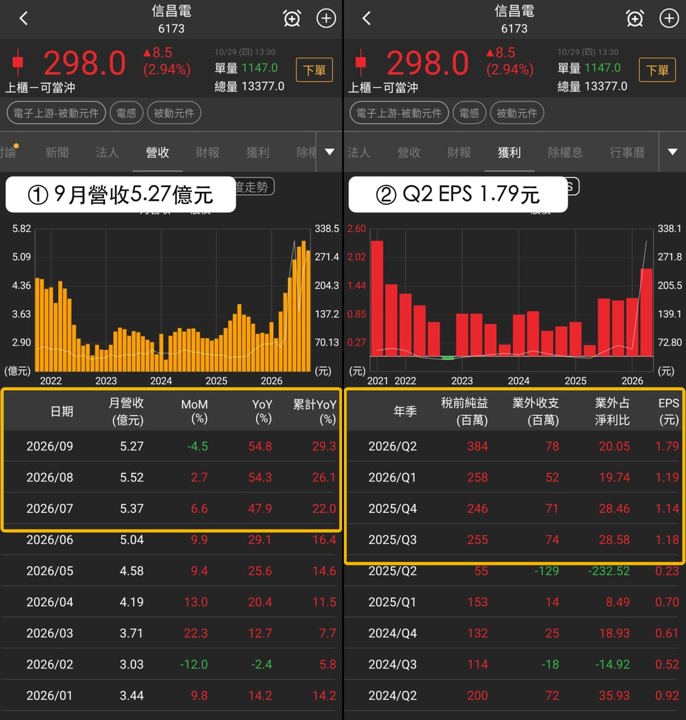686x720 pixels.
Task: Open 行事曆 tab in right panel
Action: tap(627, 152)
